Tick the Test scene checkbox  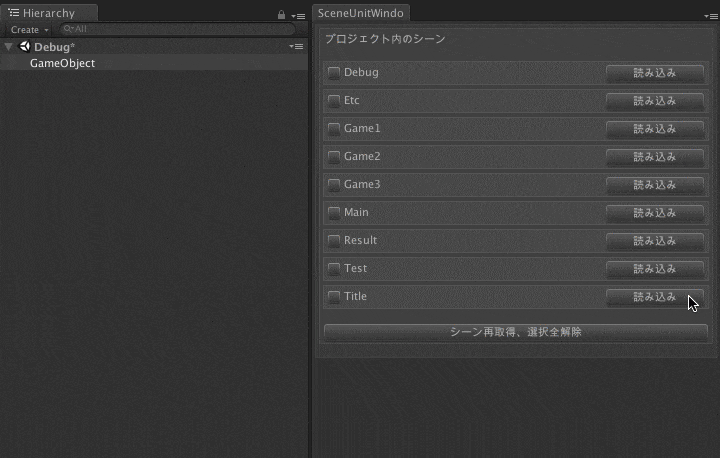pyautogui.click(x=334, y=269)
